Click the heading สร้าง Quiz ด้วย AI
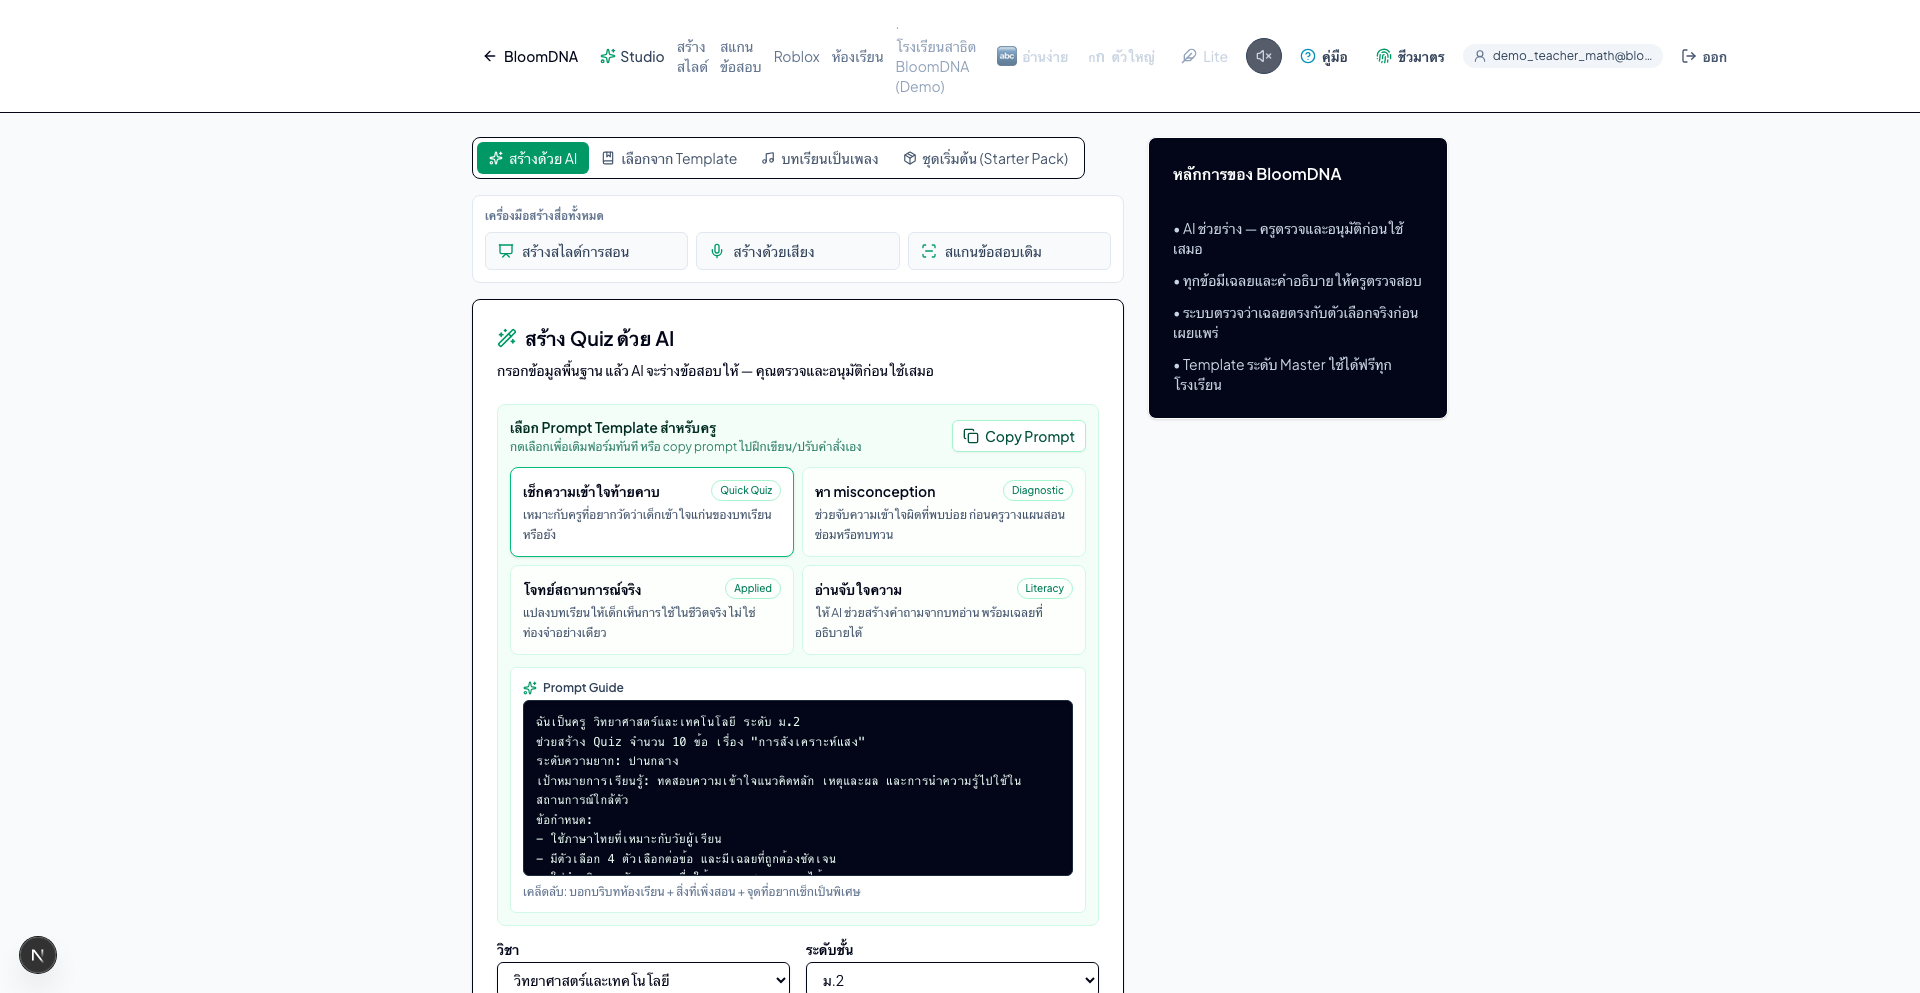 (x=599, y=338)
